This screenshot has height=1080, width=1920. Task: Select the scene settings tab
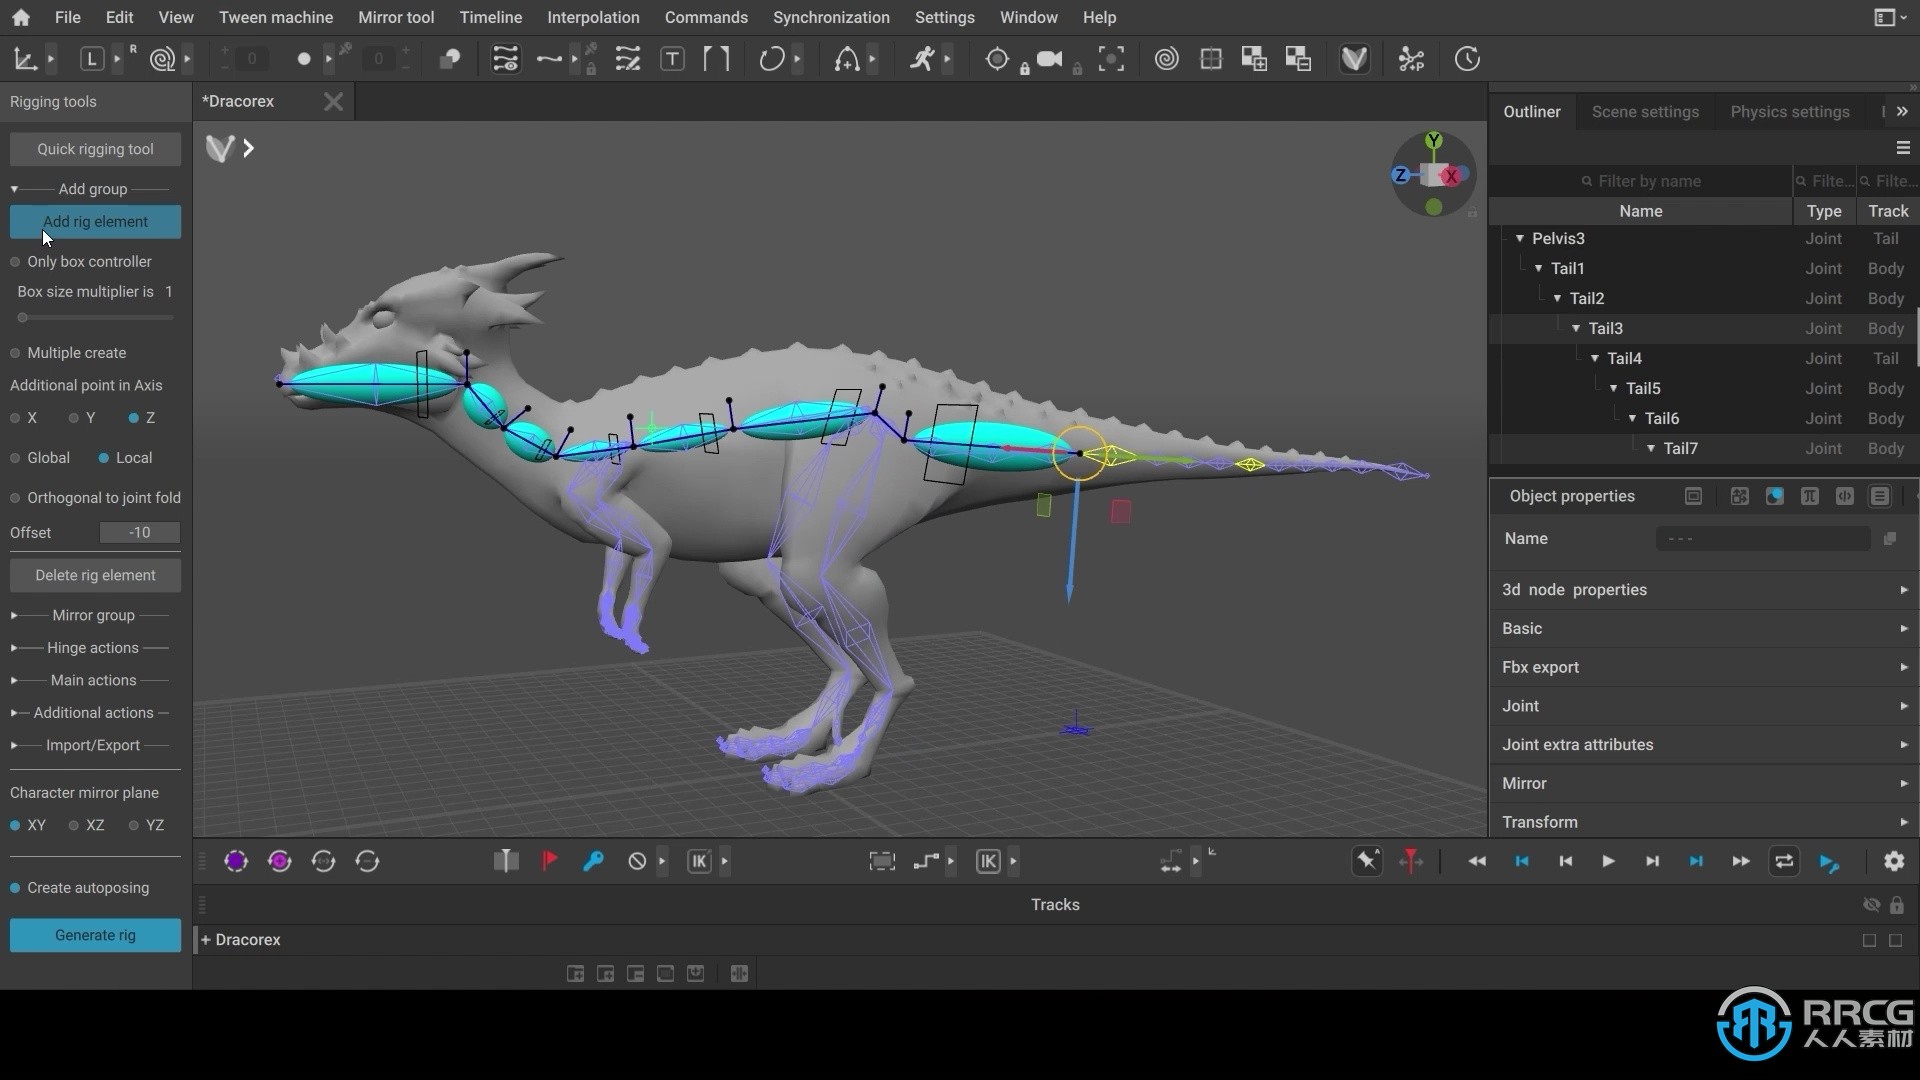click(x=1646, y=111)
